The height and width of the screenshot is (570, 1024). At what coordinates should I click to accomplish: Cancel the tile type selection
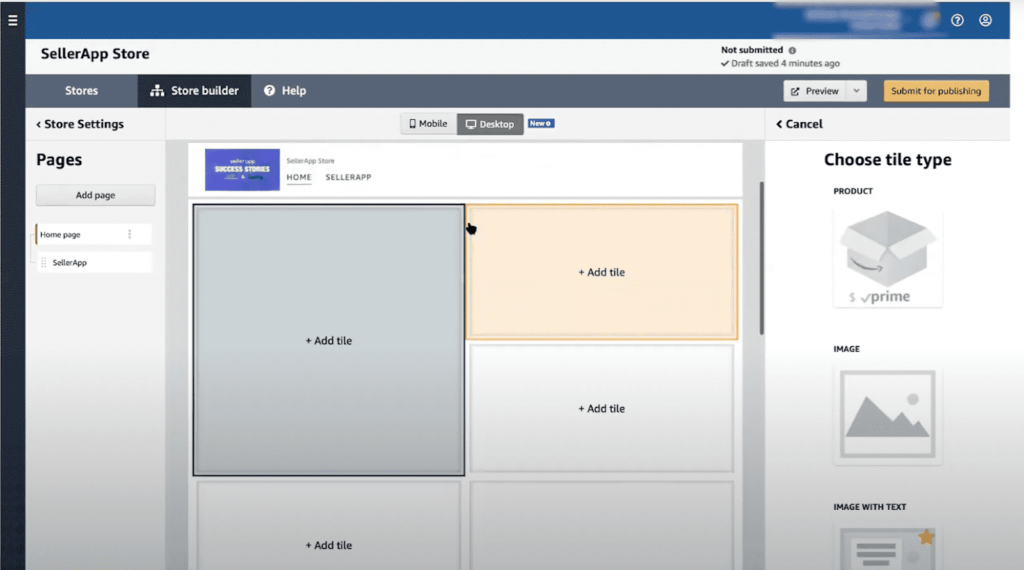(x=800, y=124)
